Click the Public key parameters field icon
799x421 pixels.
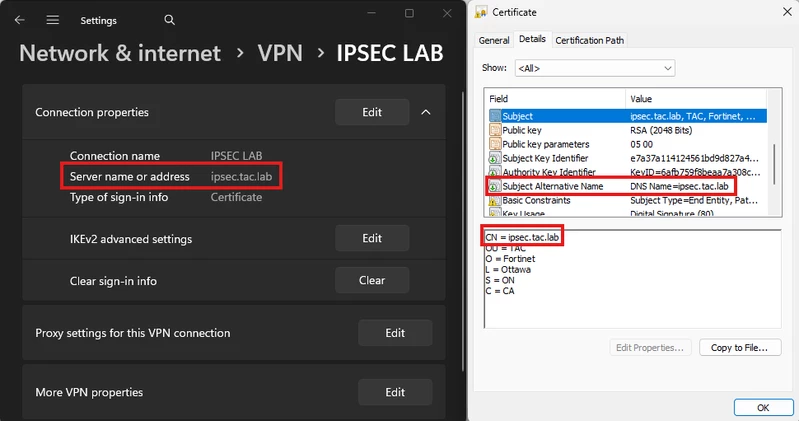click(x=494, y=144)
